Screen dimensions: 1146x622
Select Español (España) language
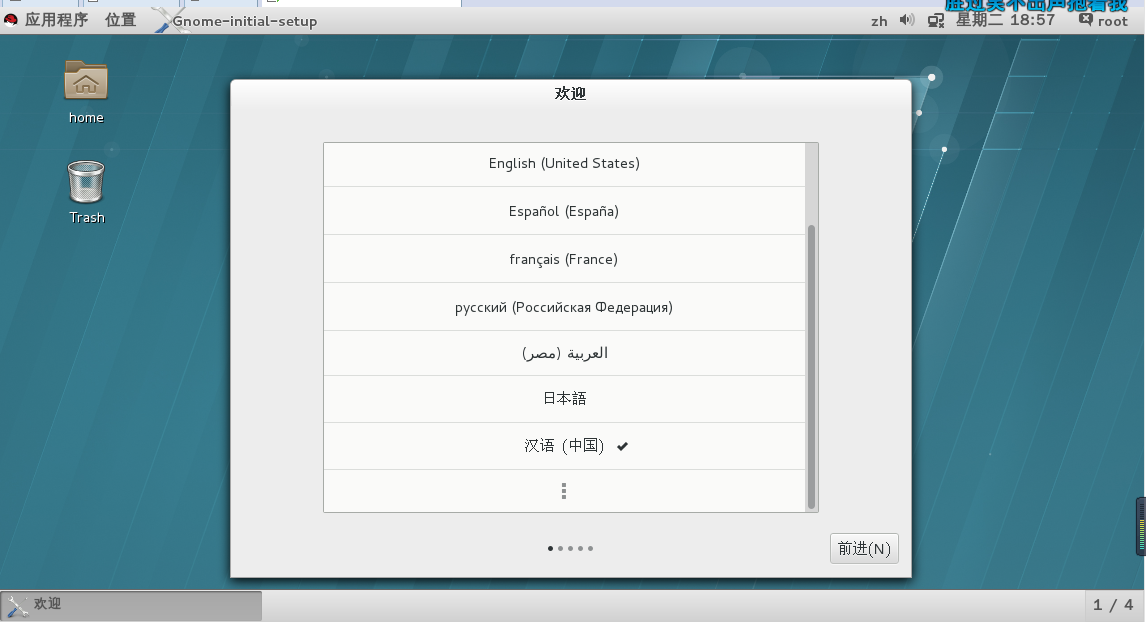pos(564,211)
